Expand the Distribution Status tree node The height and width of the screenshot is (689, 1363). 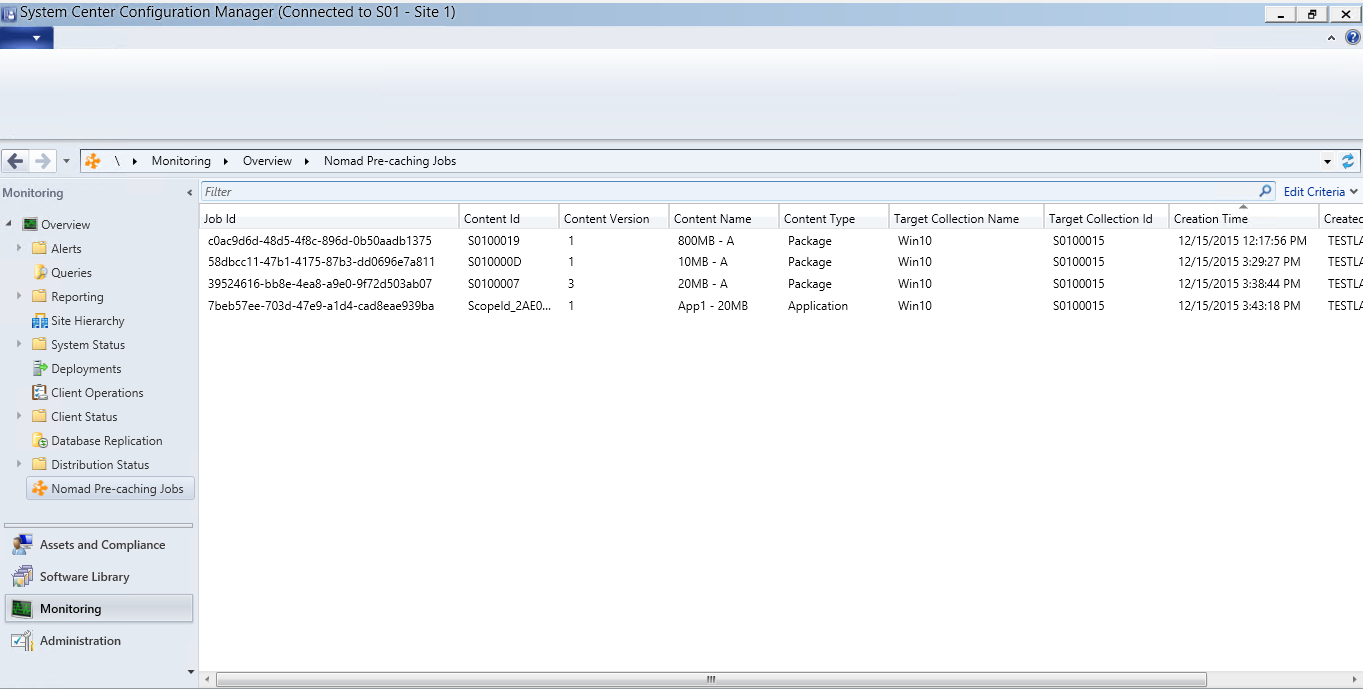click(x=19, y=464)
